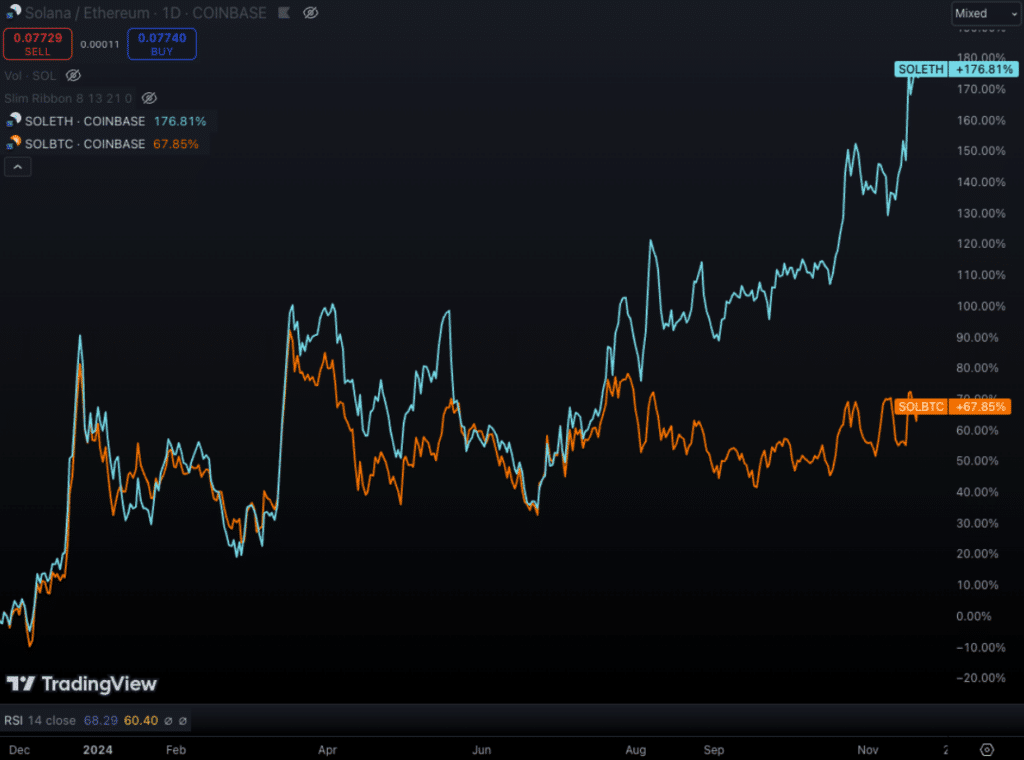Click the Jun label on time axis
The width and height of the screenshot is (1024, 760).
[481, 750]
